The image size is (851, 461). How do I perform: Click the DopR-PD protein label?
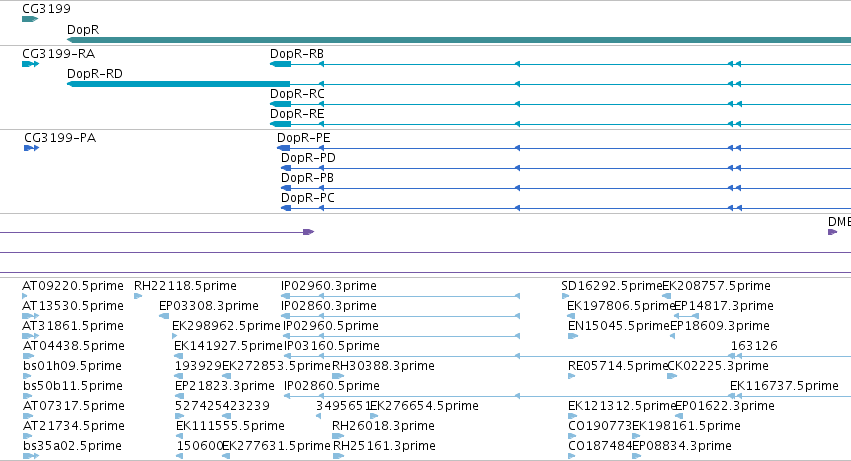tap(308, 158)
